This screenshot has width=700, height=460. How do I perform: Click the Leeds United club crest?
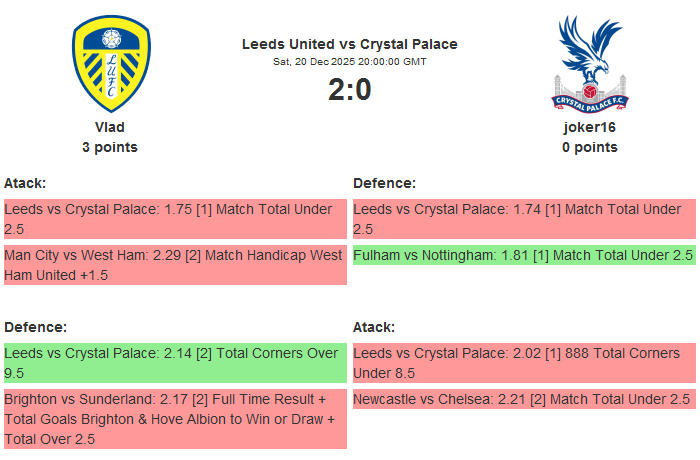pos(110,63)
